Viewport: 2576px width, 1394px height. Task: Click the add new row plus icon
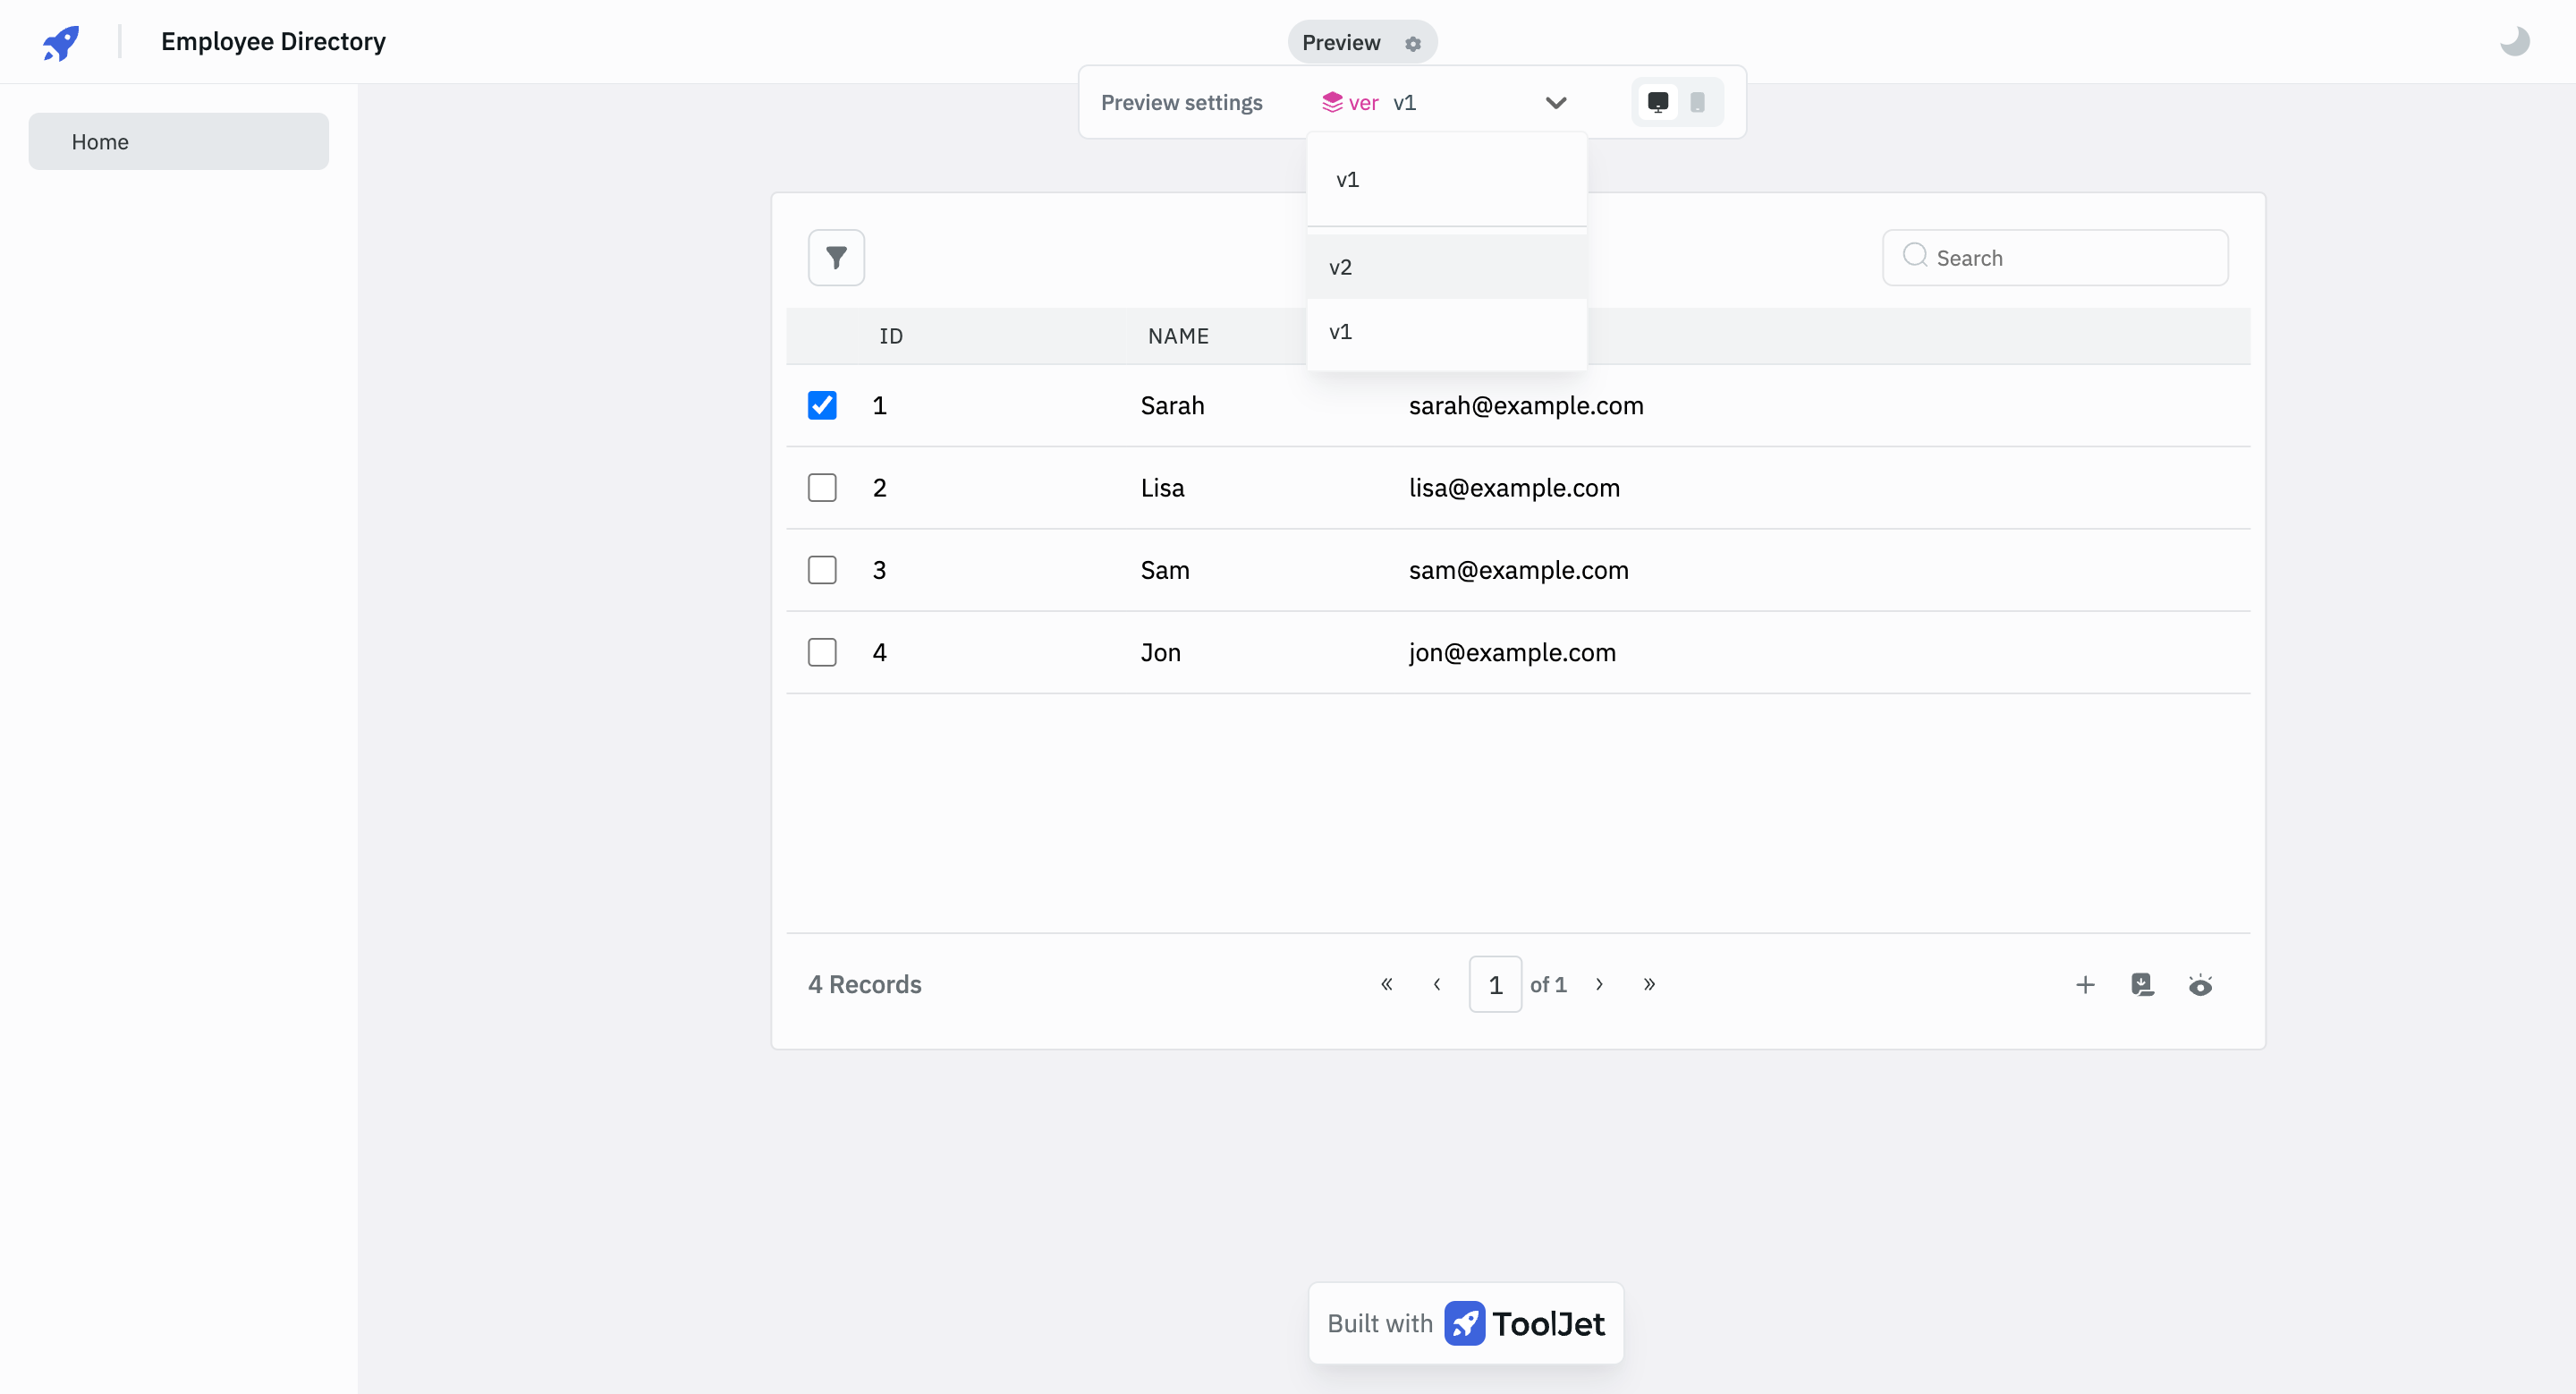[x=2084, y=985]
